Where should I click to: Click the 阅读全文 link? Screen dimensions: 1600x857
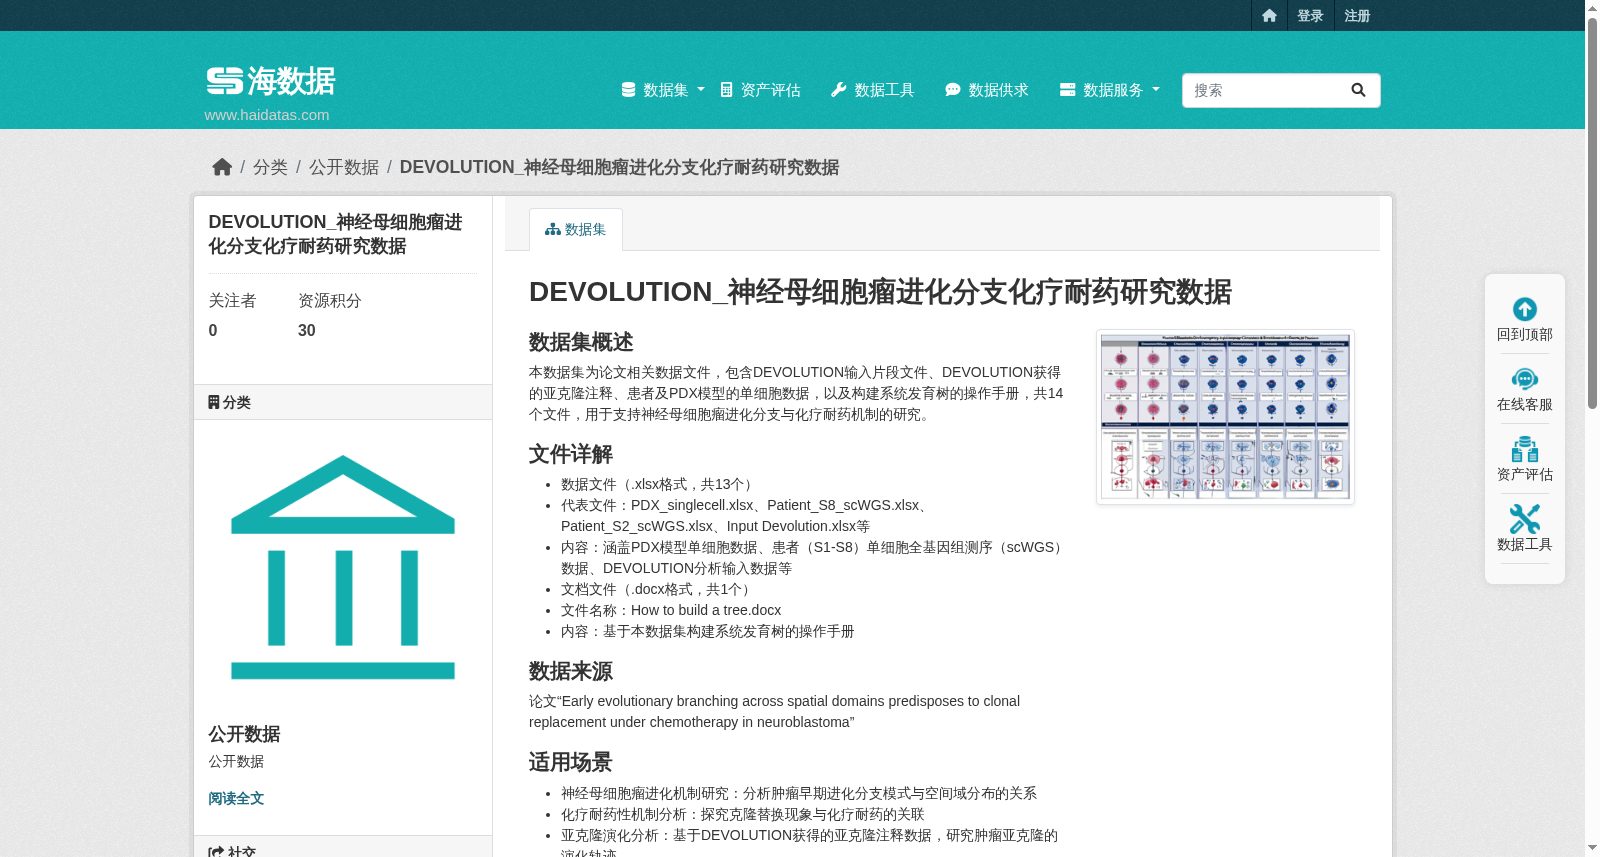pyautogui.click(x=236, y=798)
